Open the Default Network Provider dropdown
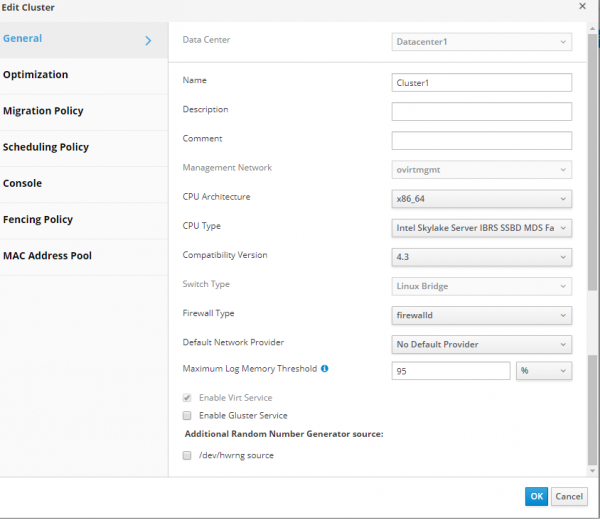Viewport: 600px width, 520px height. pyautogui.click(x=481, y=344)
